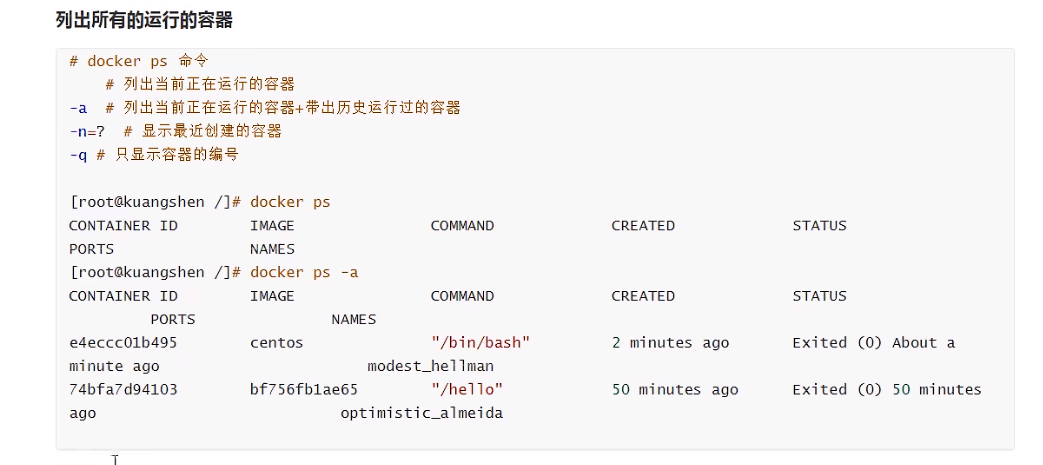Image resolution: width=1043 pixels, height=465 pixels.
Task: Click the first 'docker ps' command
Action: (x=290, y=202)
